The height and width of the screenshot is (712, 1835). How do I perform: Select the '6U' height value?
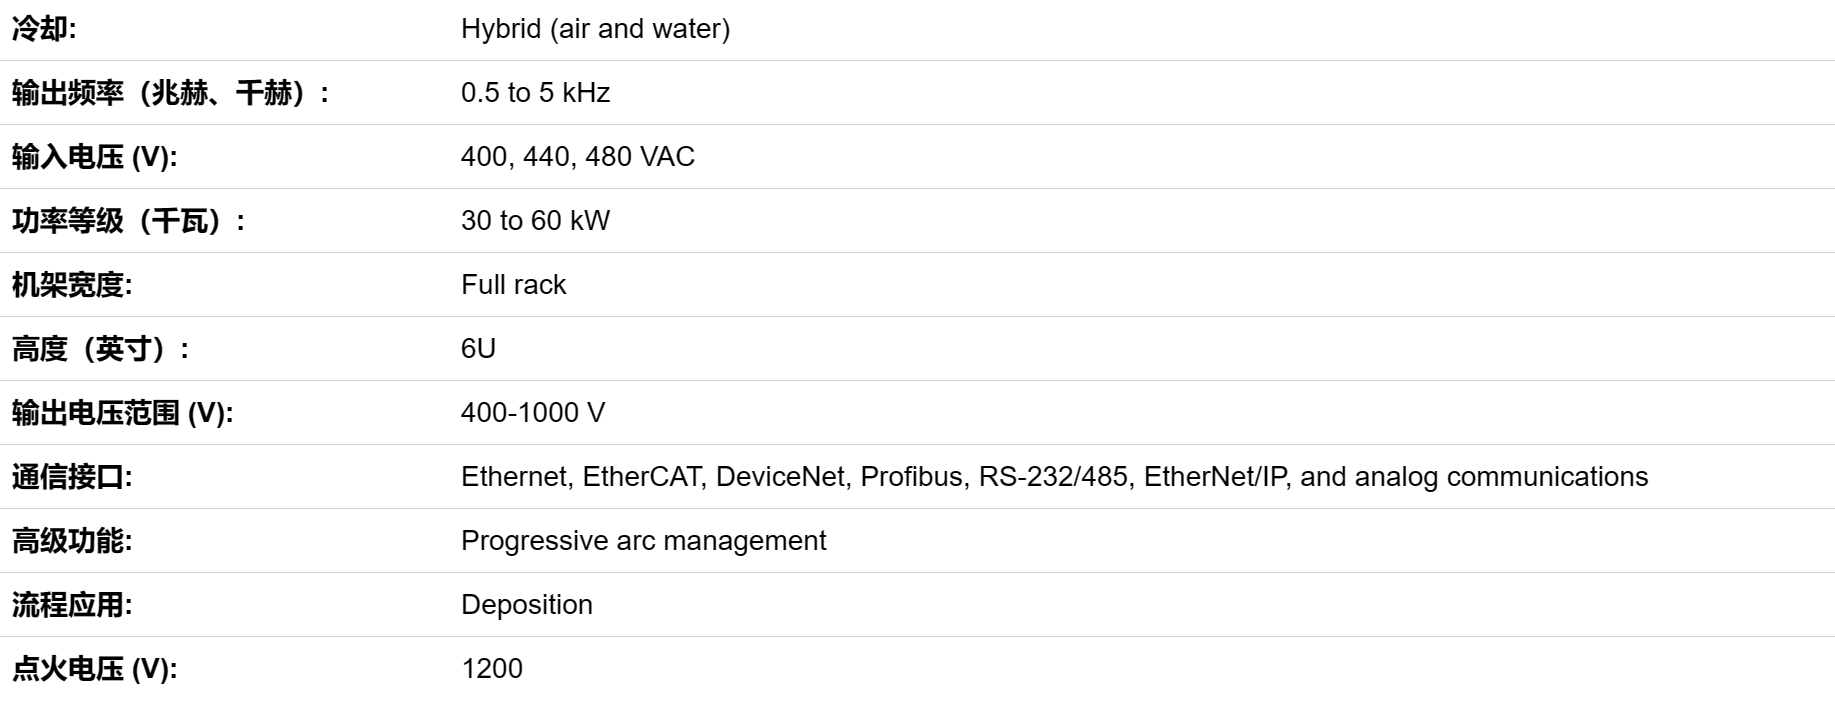point(478,349)
